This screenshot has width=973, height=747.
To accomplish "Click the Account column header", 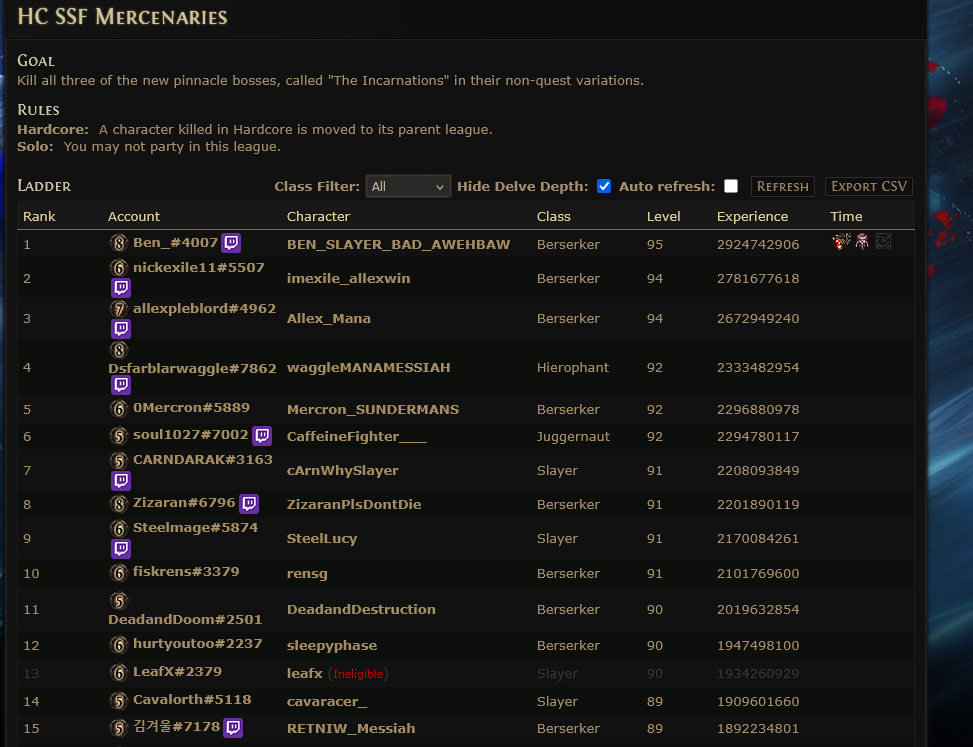I will [134, 217].
